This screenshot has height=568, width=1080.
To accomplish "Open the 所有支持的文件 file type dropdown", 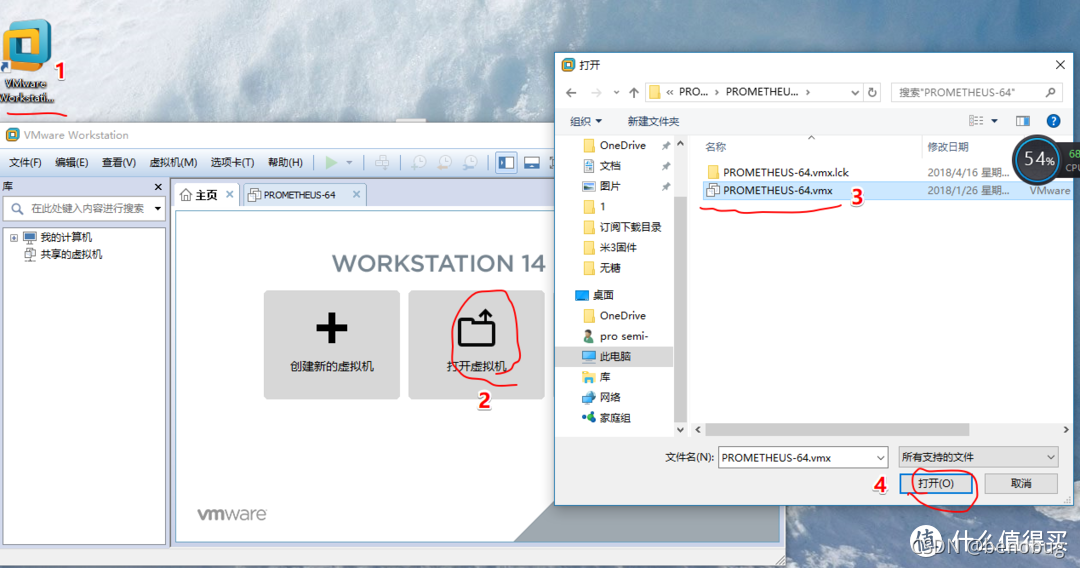I will point(978,457).
